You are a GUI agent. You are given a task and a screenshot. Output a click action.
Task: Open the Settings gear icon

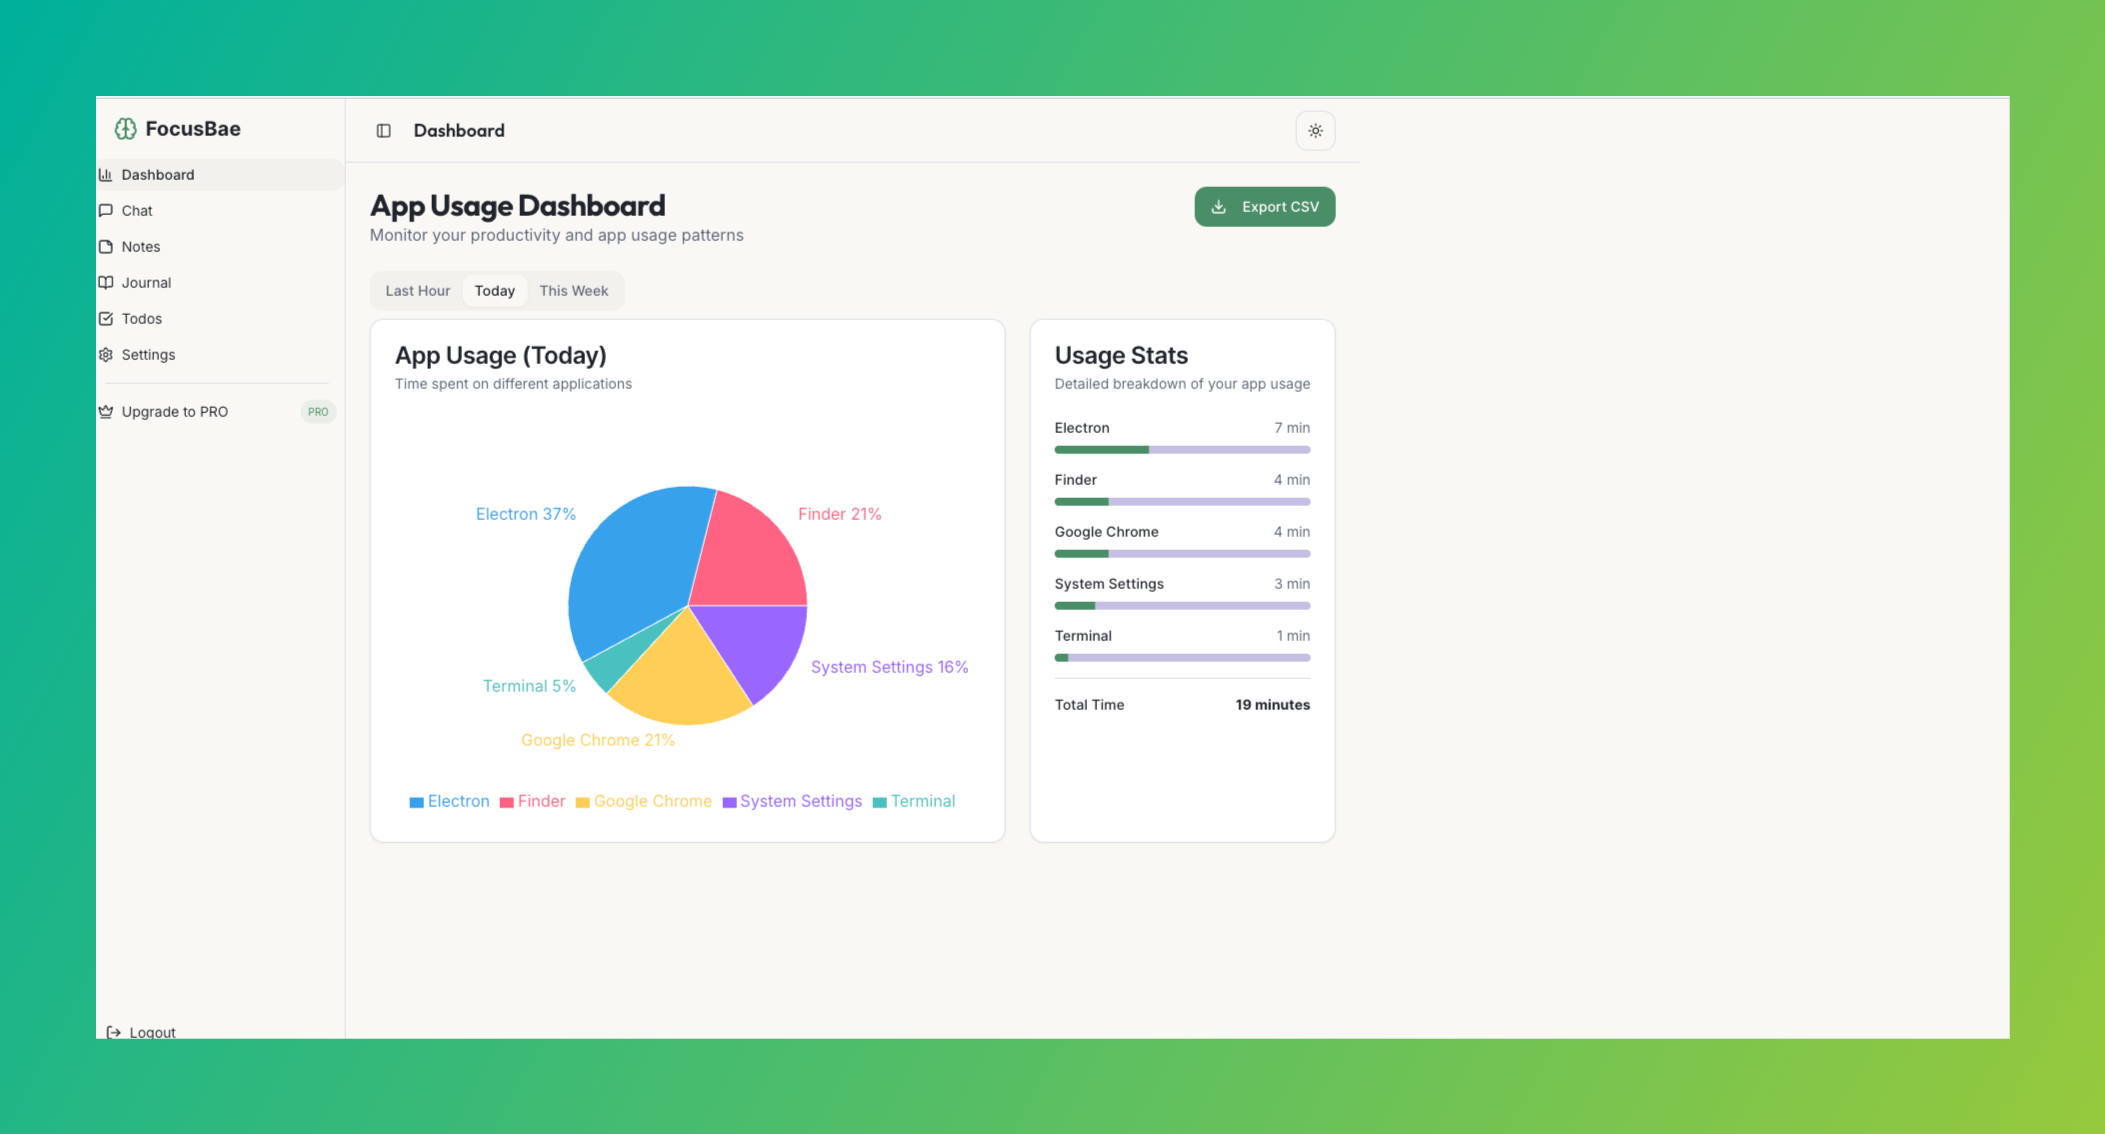[106, 355]
